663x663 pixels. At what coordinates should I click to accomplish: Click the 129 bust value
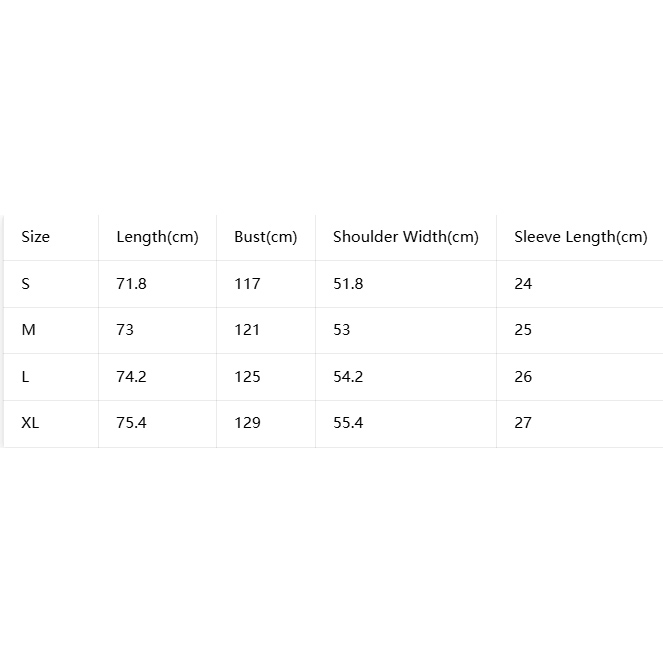coord(247,422)
